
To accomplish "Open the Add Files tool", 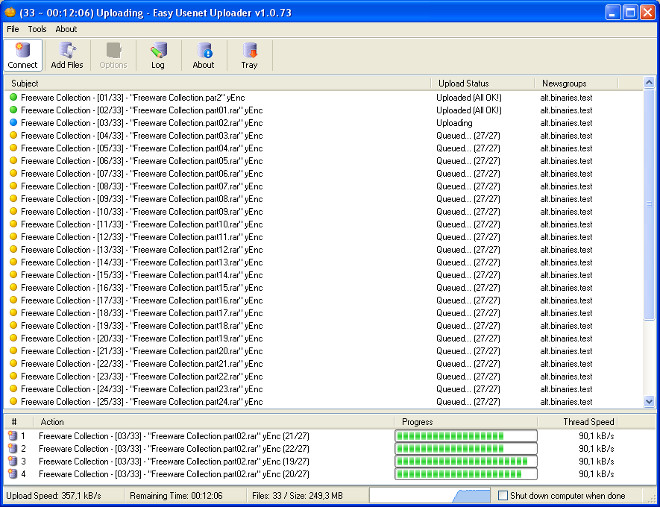I will (x=67, y=55).
